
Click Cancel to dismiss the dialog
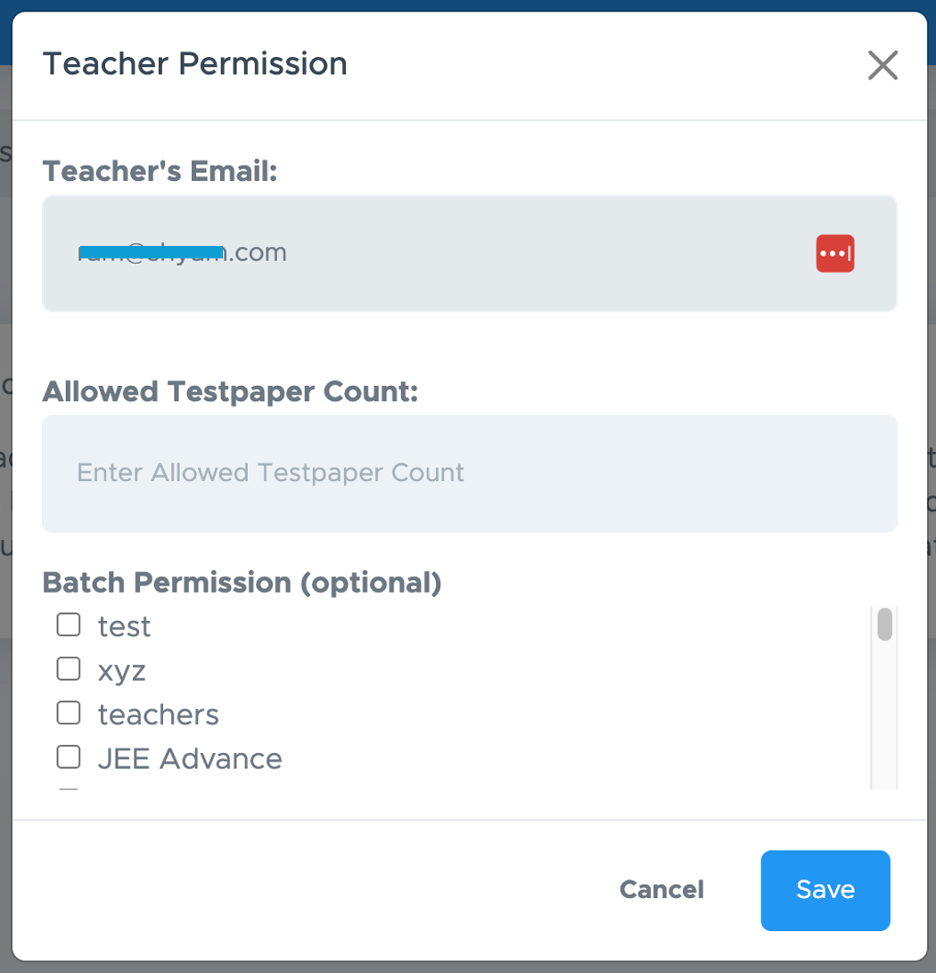(x=661, y=890)
